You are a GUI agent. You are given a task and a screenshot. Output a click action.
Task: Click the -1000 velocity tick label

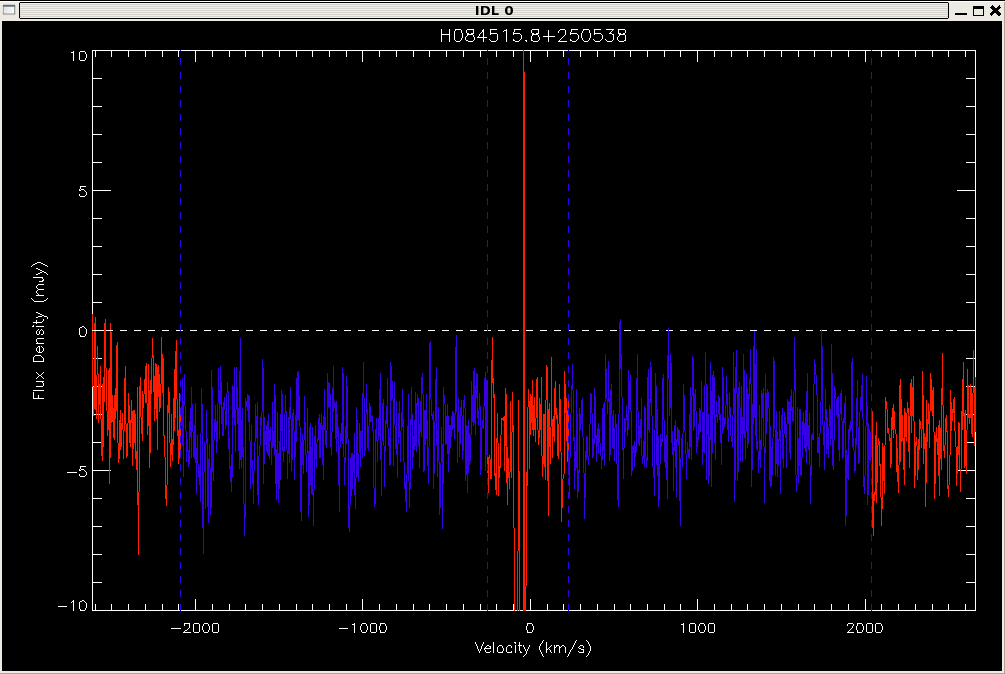tap(363, 628)
